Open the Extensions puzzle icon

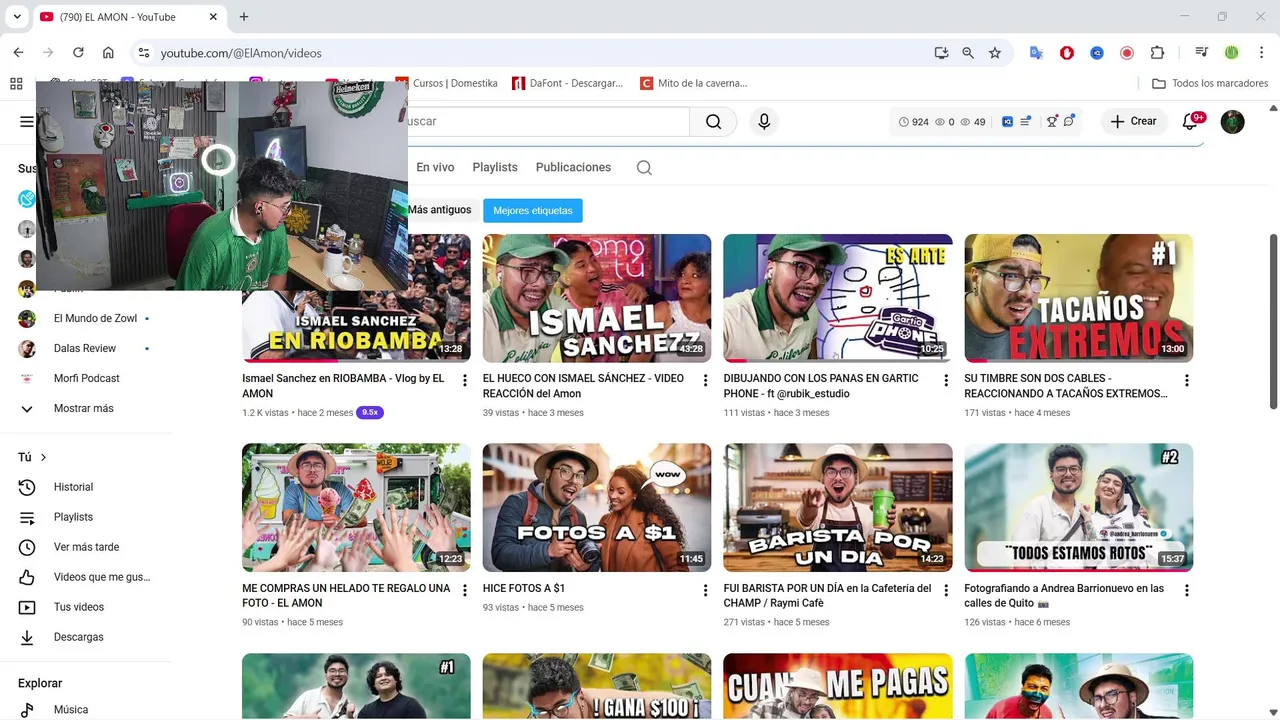pos(1157,53)
